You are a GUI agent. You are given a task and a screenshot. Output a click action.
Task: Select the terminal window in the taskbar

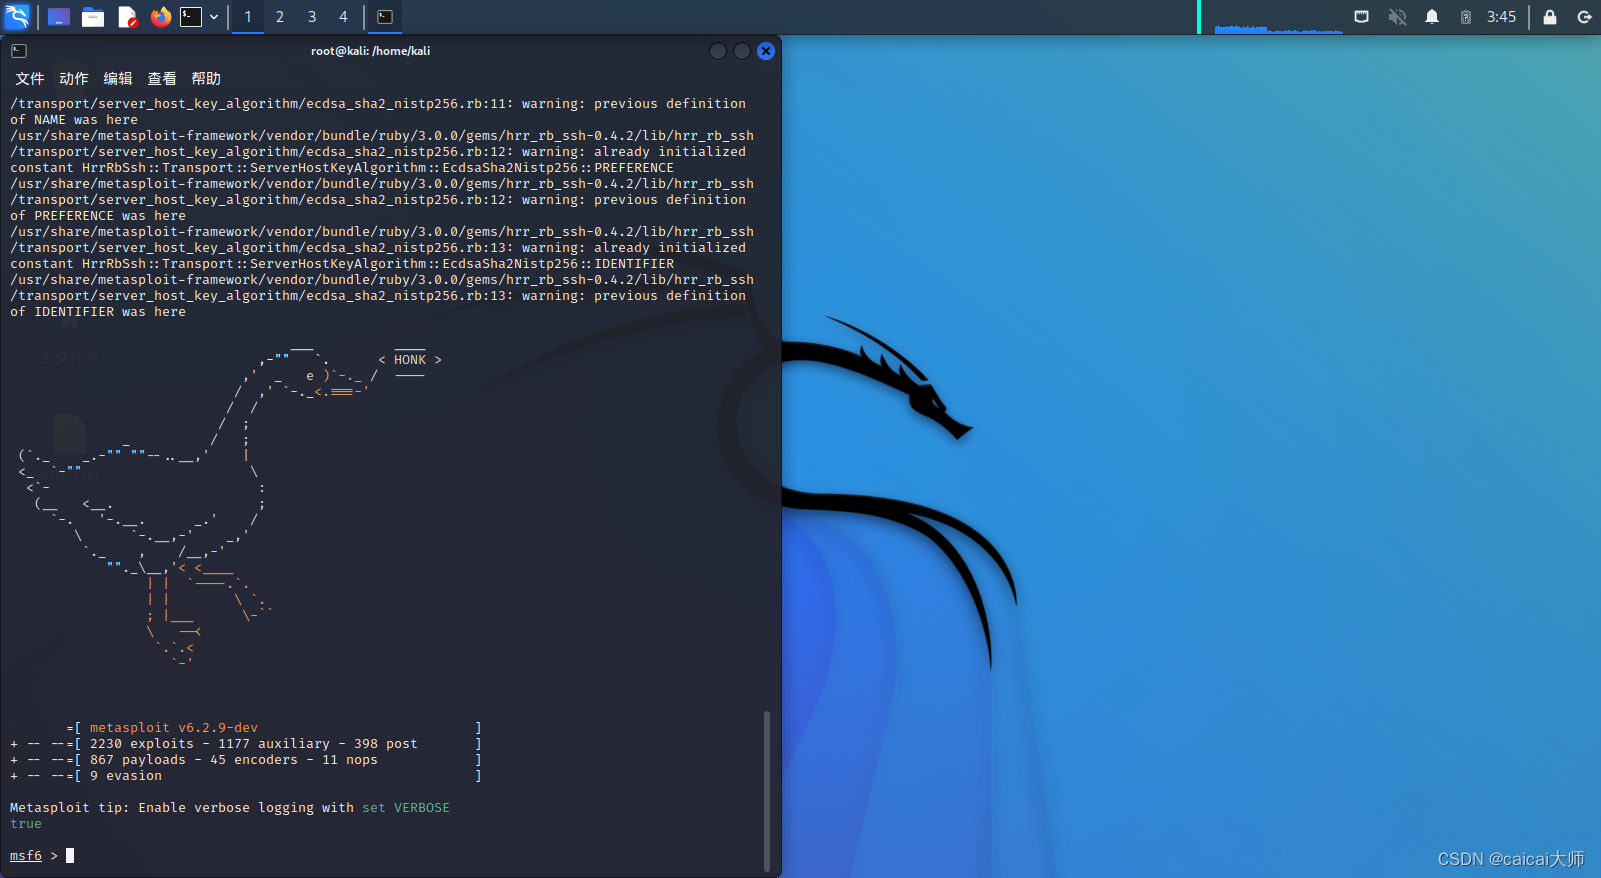click(x=385, y=17)
